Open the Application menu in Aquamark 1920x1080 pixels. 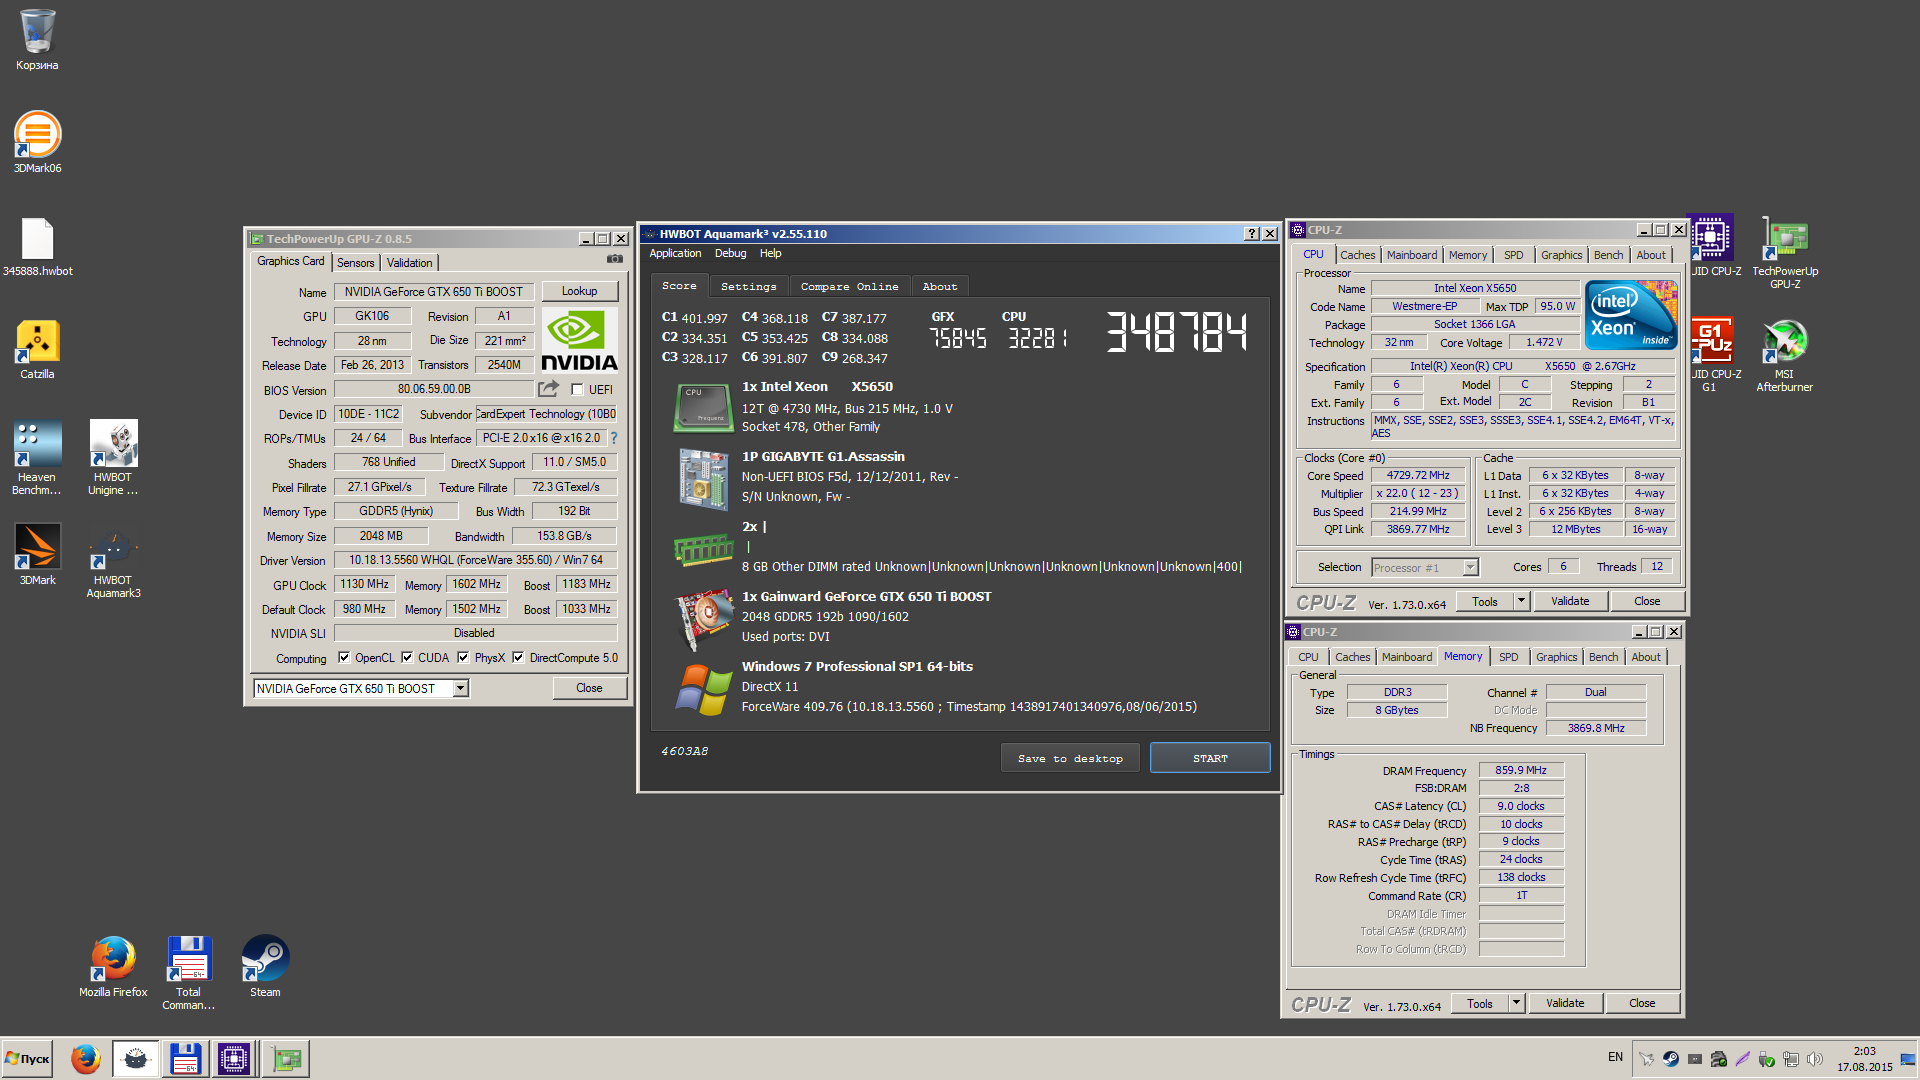[x=675, y=253]
